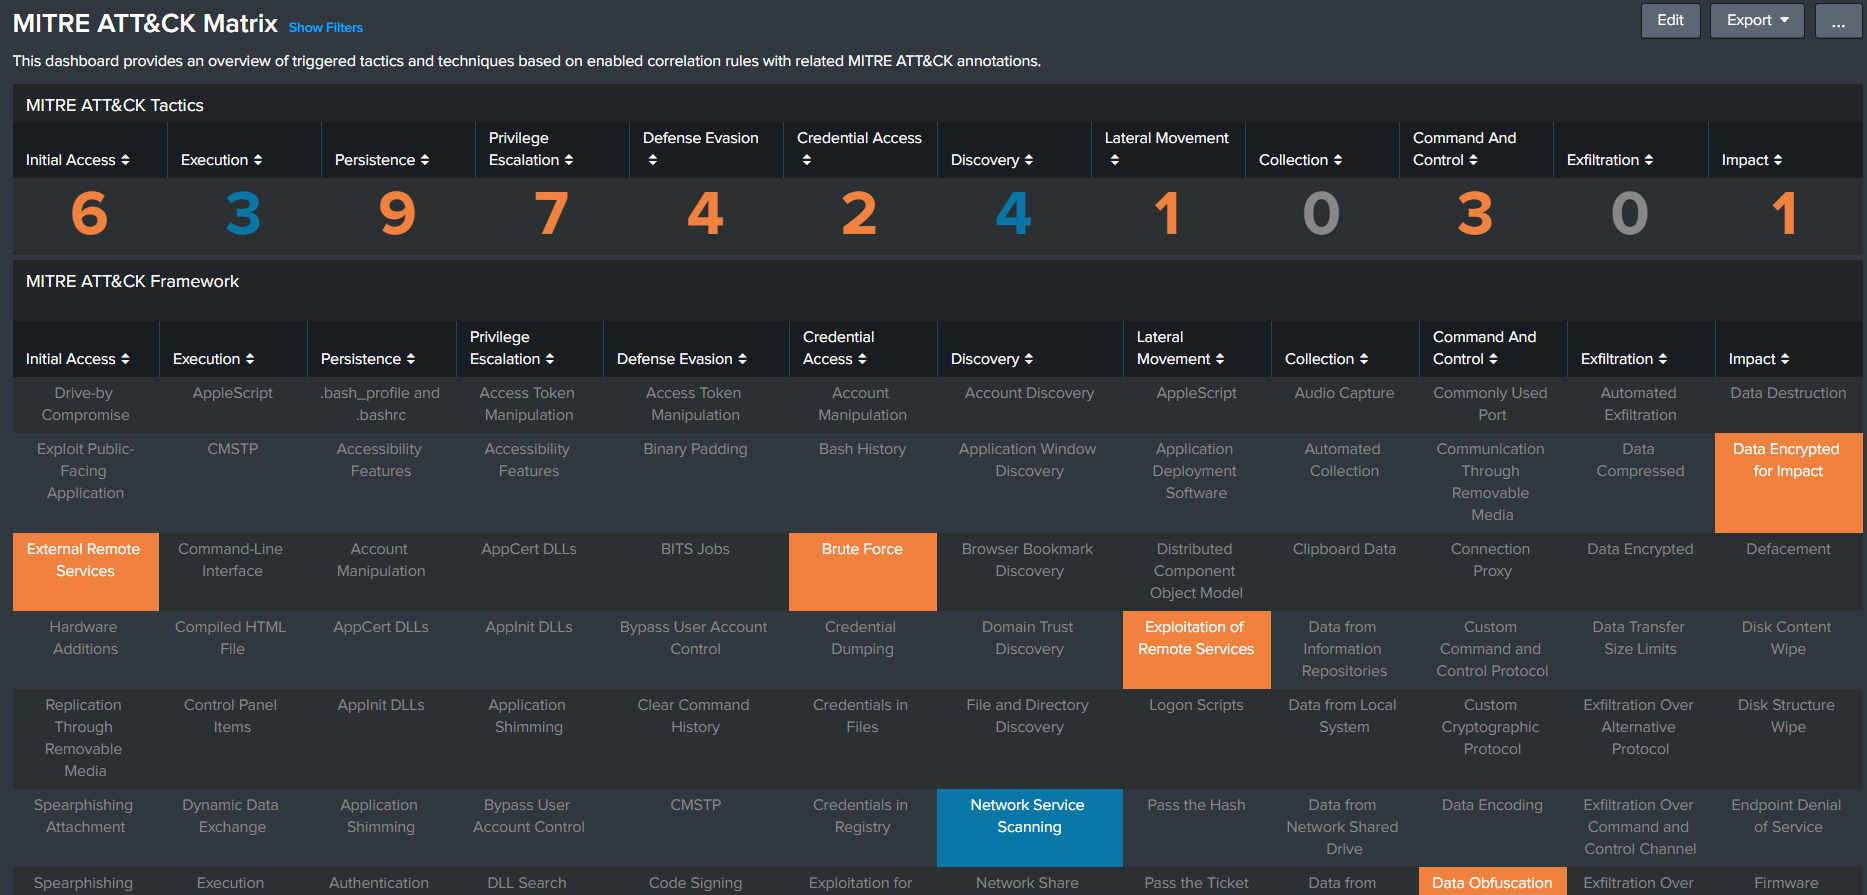Click Exploit Public-Facing Application technique
The image size is (1867, 895).
[85, 471]
